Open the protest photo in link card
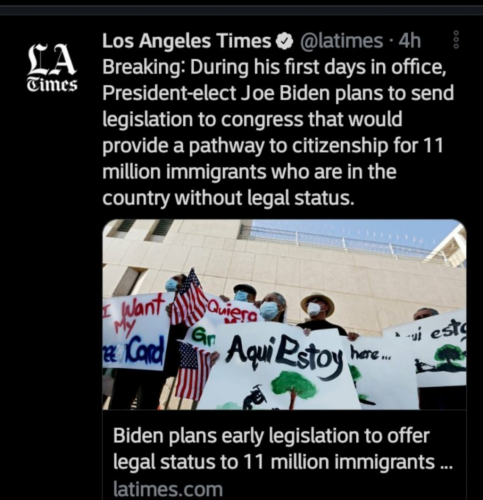 [284, 314]
